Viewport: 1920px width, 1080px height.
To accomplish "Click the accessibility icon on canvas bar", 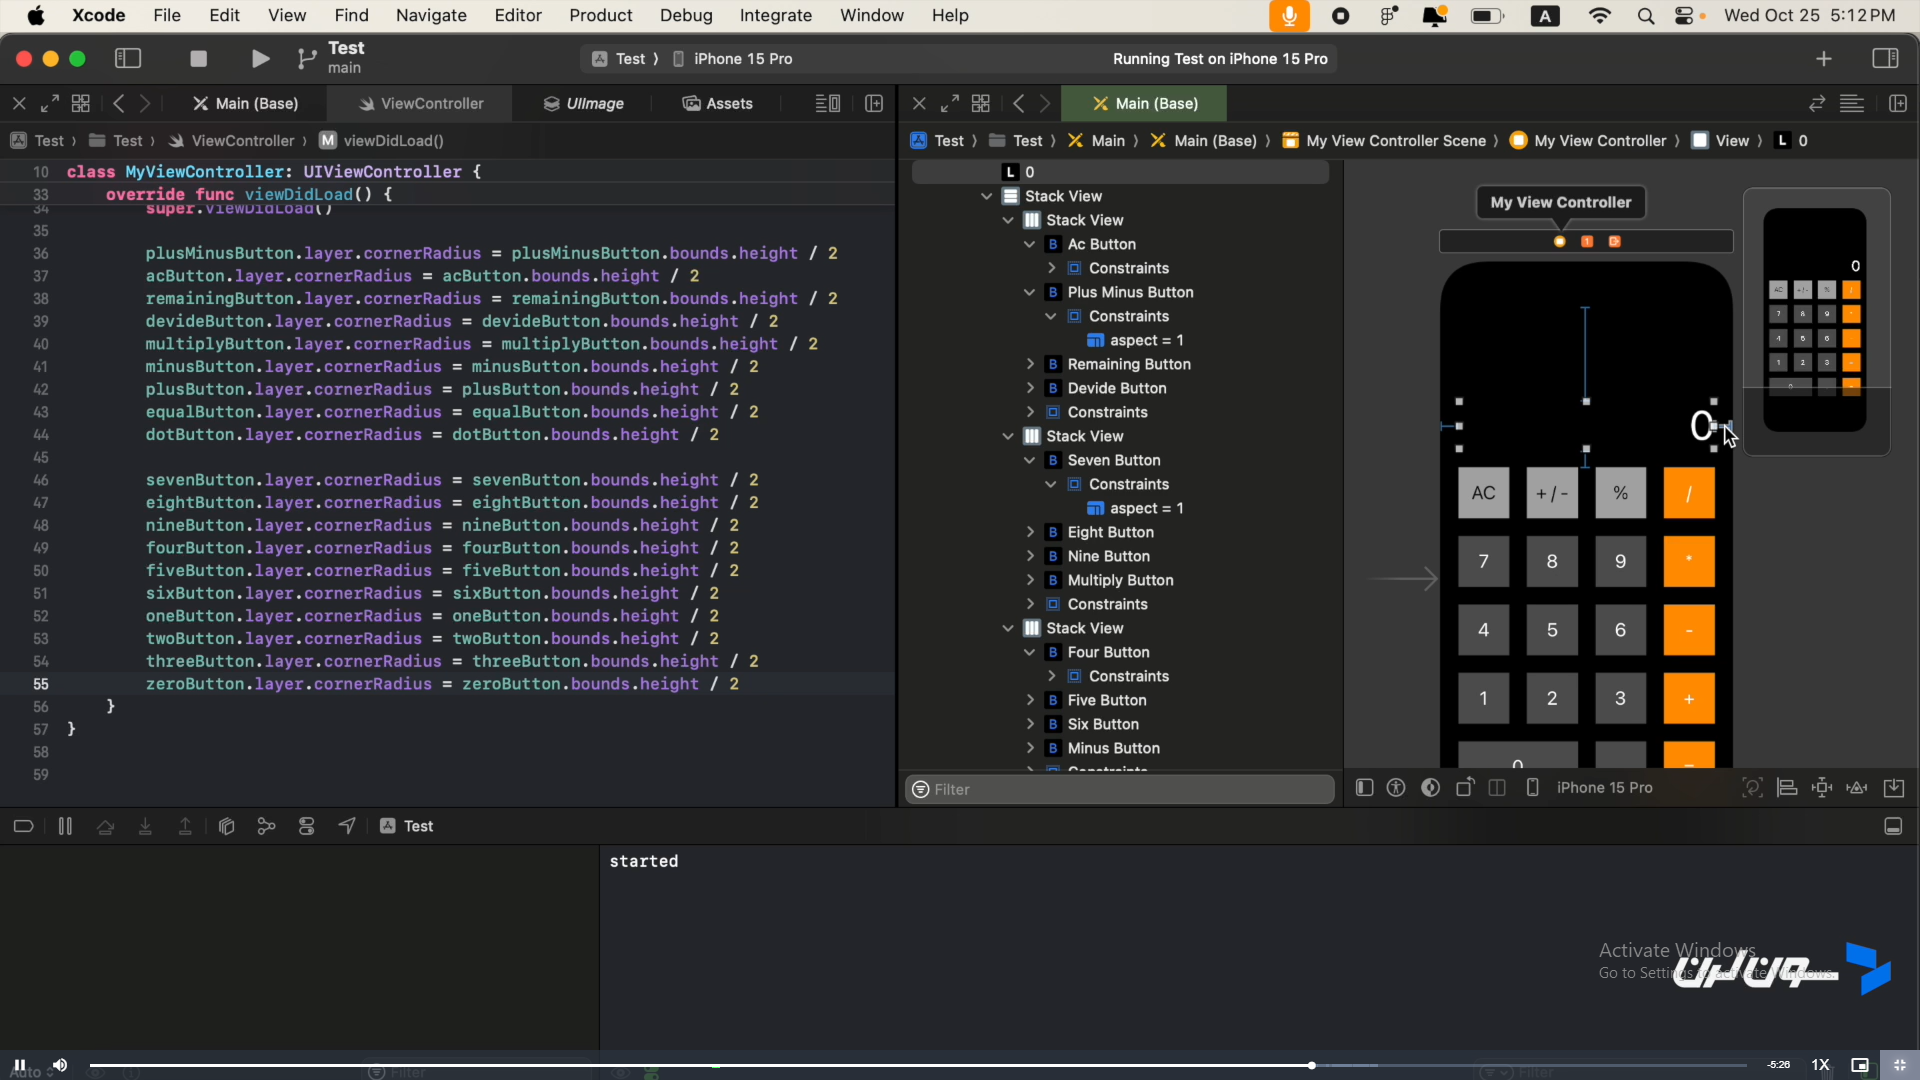I will (x=1397, y=788).
